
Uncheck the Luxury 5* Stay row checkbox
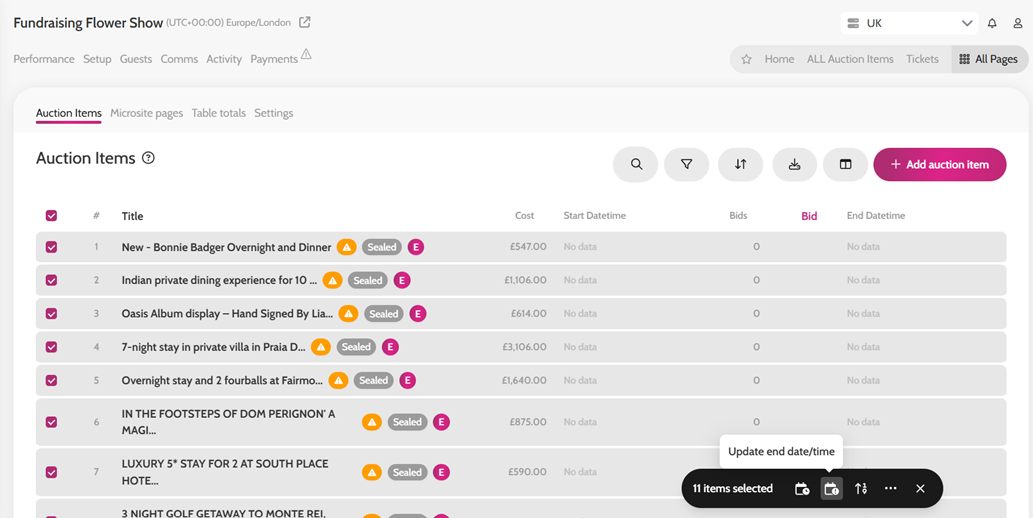coord(51,472)
